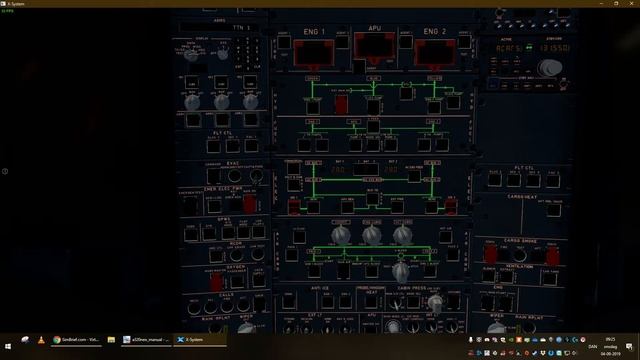Toggle left tank fuel pump 1

[x=304, y=145]
